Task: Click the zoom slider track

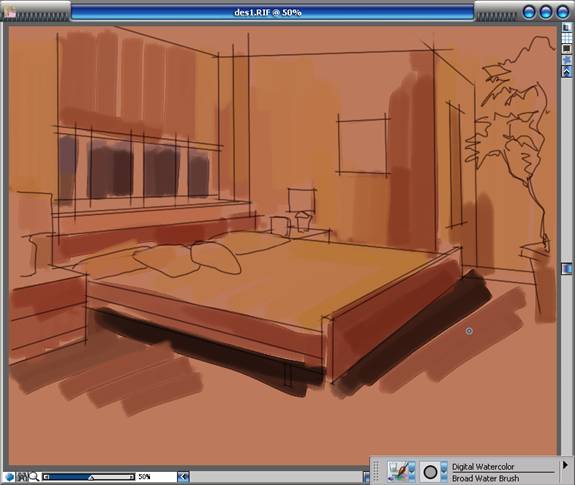Action: [x=88, y=477]
